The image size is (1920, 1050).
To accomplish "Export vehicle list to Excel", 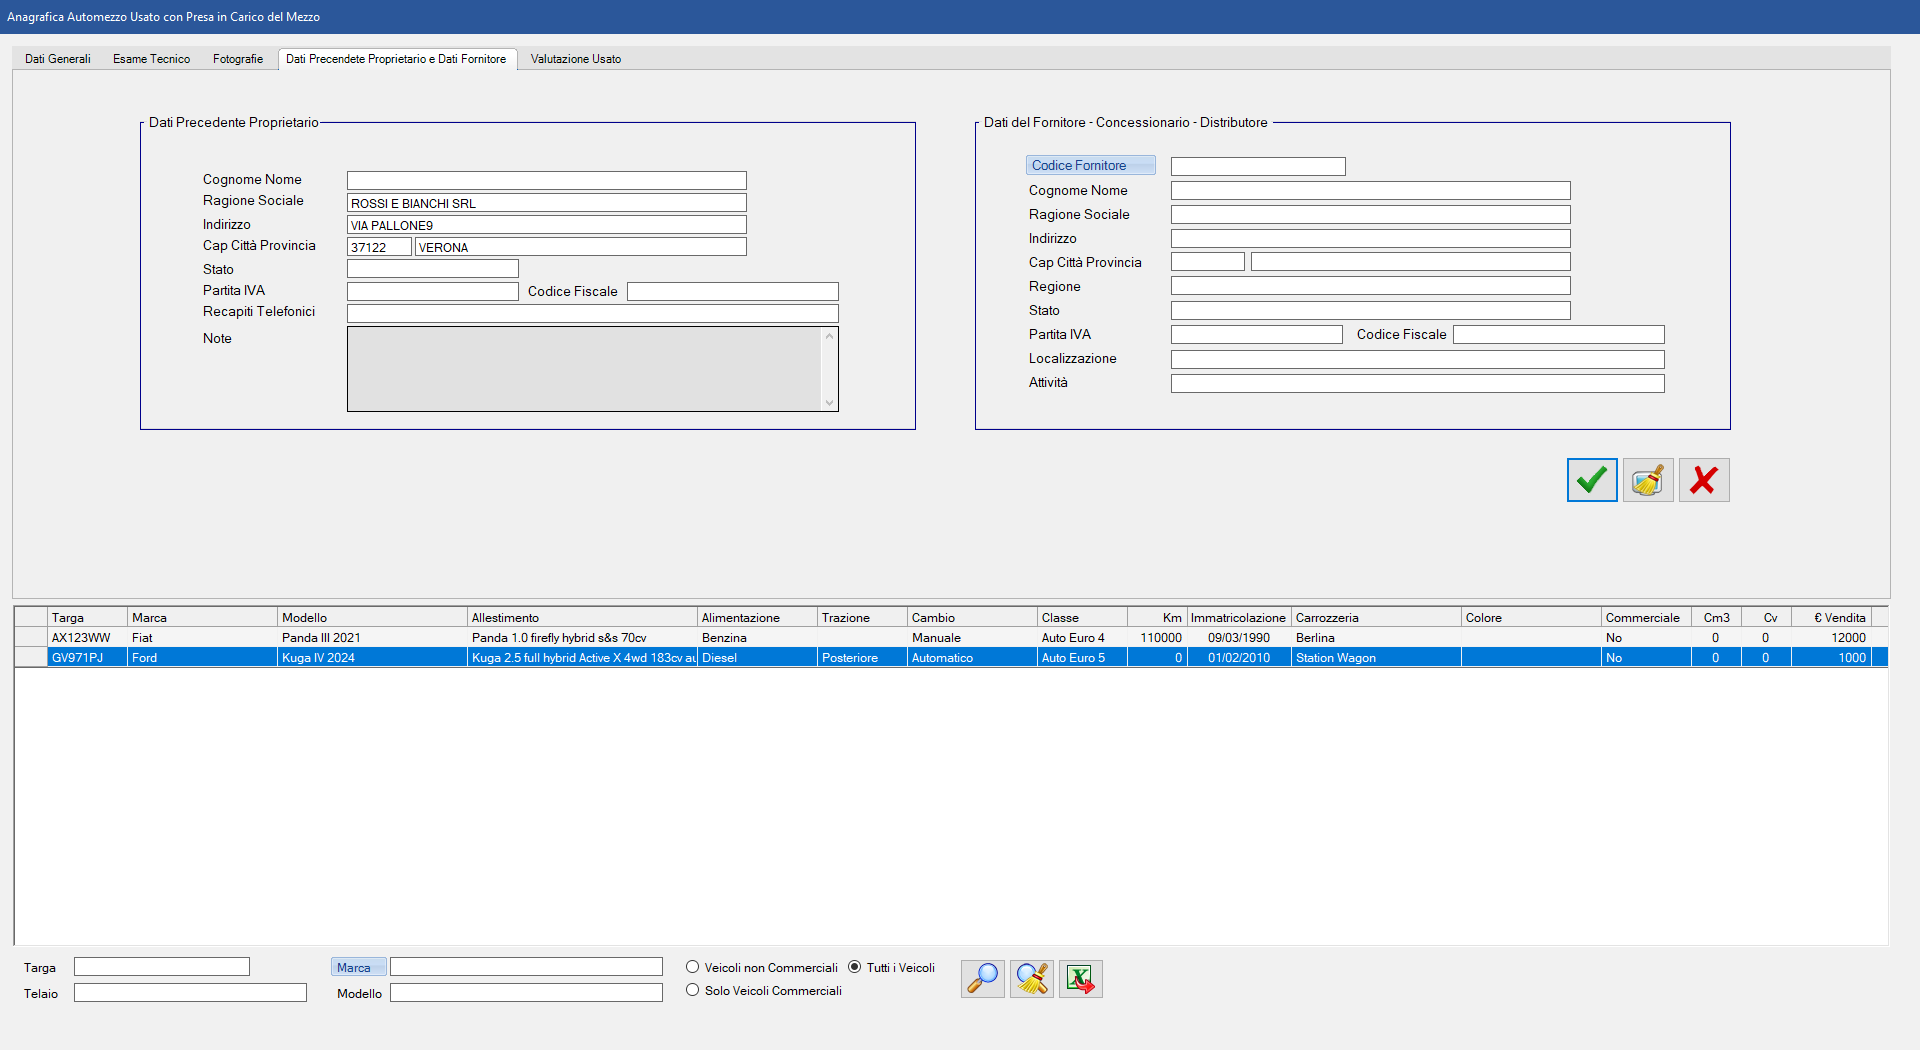I will coord(1081,978).
